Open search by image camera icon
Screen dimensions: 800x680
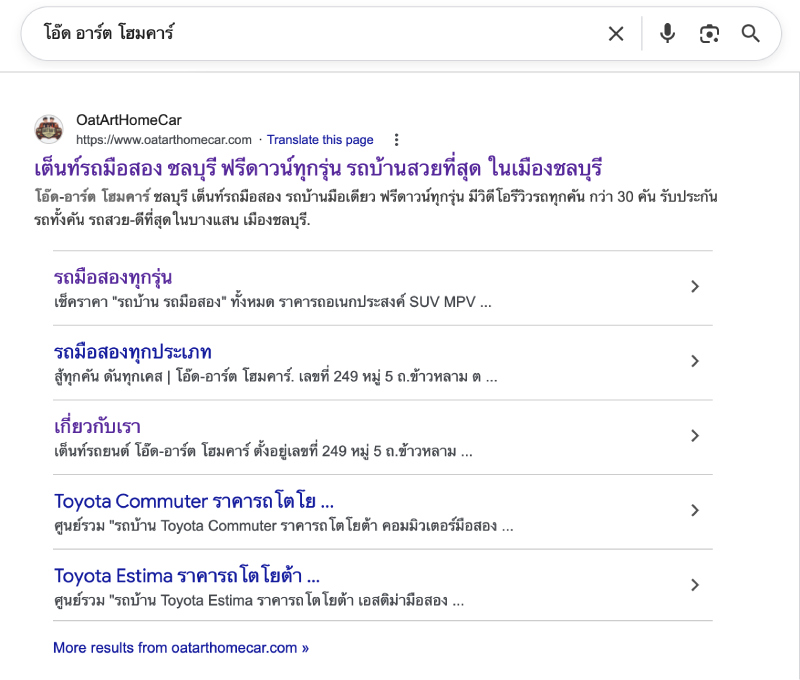pos(709,34)
